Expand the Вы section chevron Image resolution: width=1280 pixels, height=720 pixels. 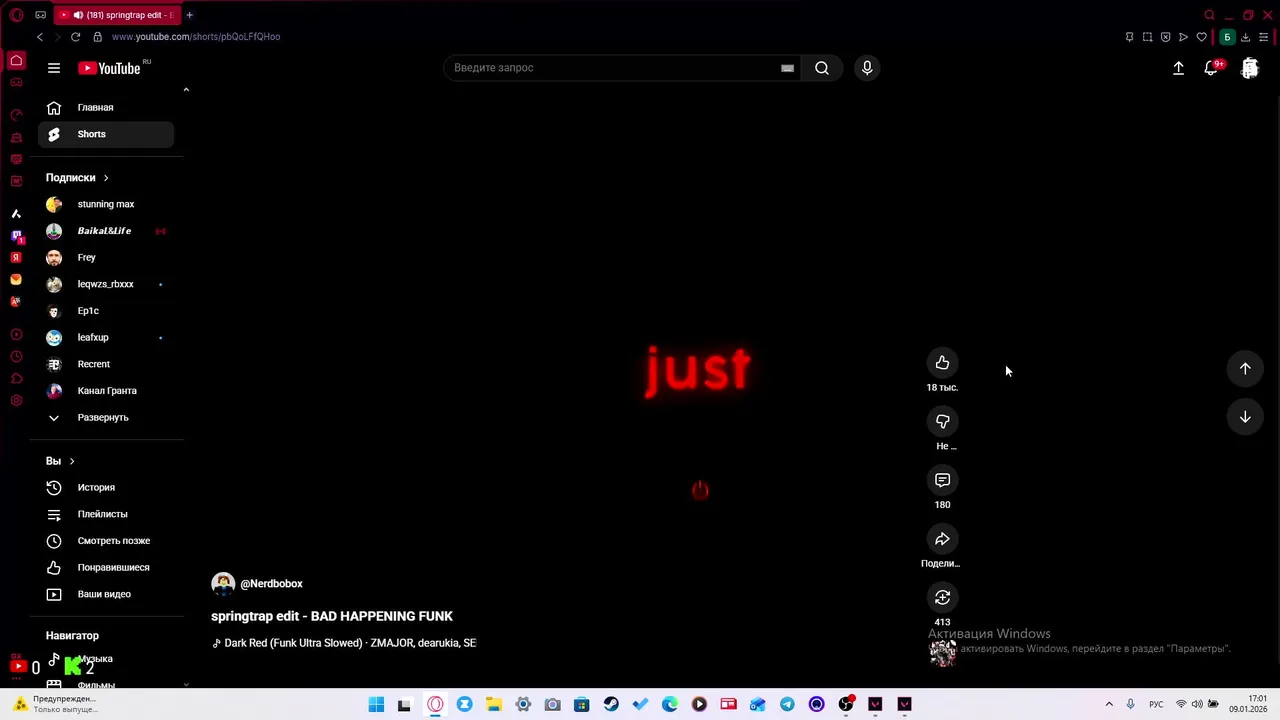[x=72, y=461]
